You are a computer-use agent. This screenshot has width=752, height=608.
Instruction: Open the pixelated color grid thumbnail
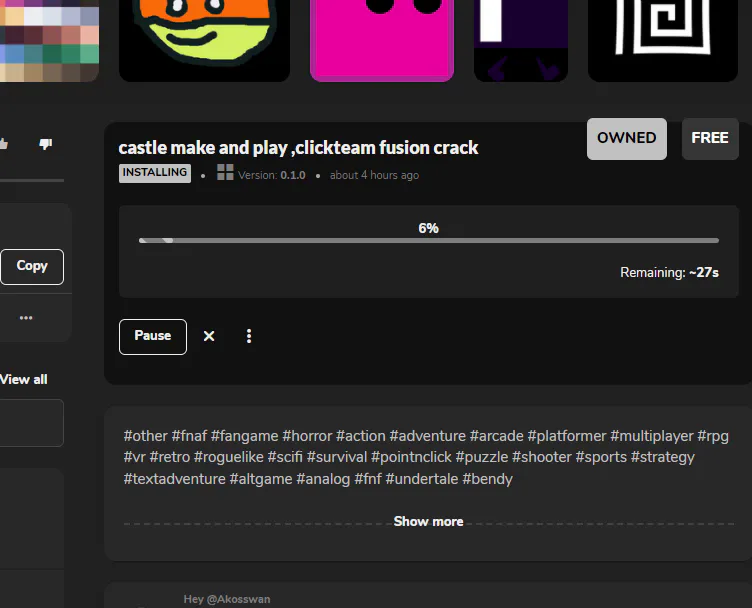coord(49,41)
